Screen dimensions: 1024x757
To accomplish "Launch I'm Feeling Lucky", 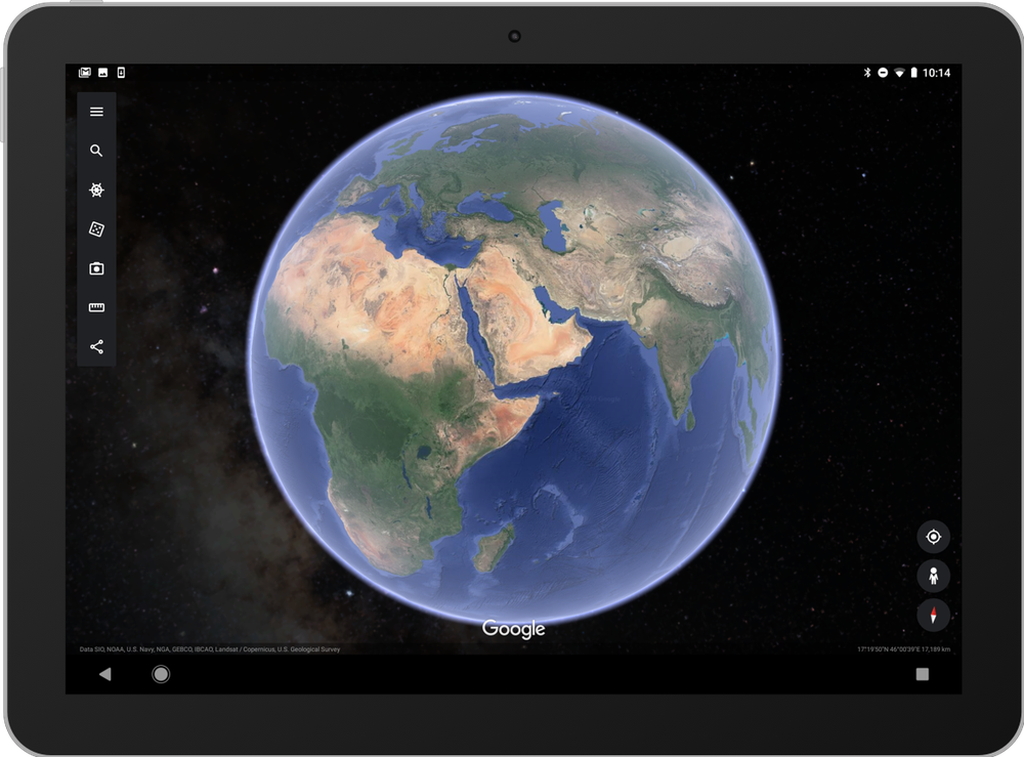I will click(x=97, y=229).
